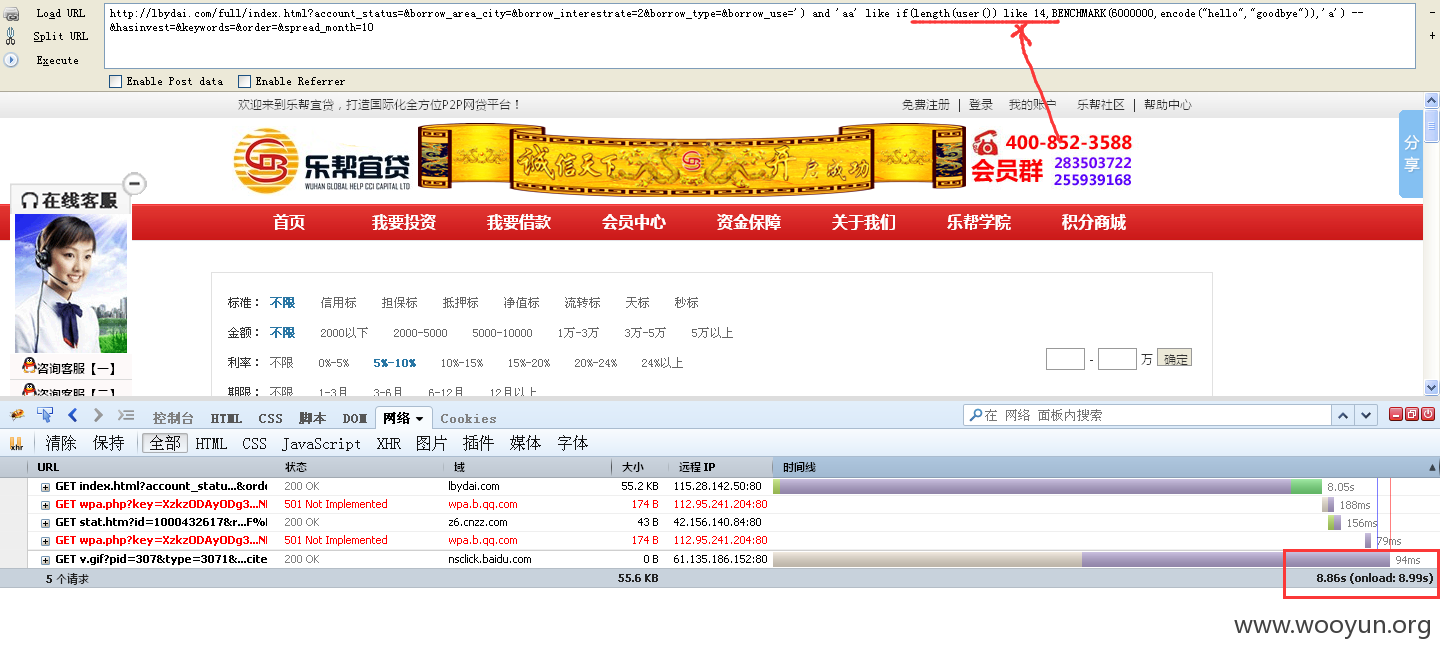Click the 时间线 column sort arrow
This screenshot has height=654, width=1440.
tap(1430, 467)
